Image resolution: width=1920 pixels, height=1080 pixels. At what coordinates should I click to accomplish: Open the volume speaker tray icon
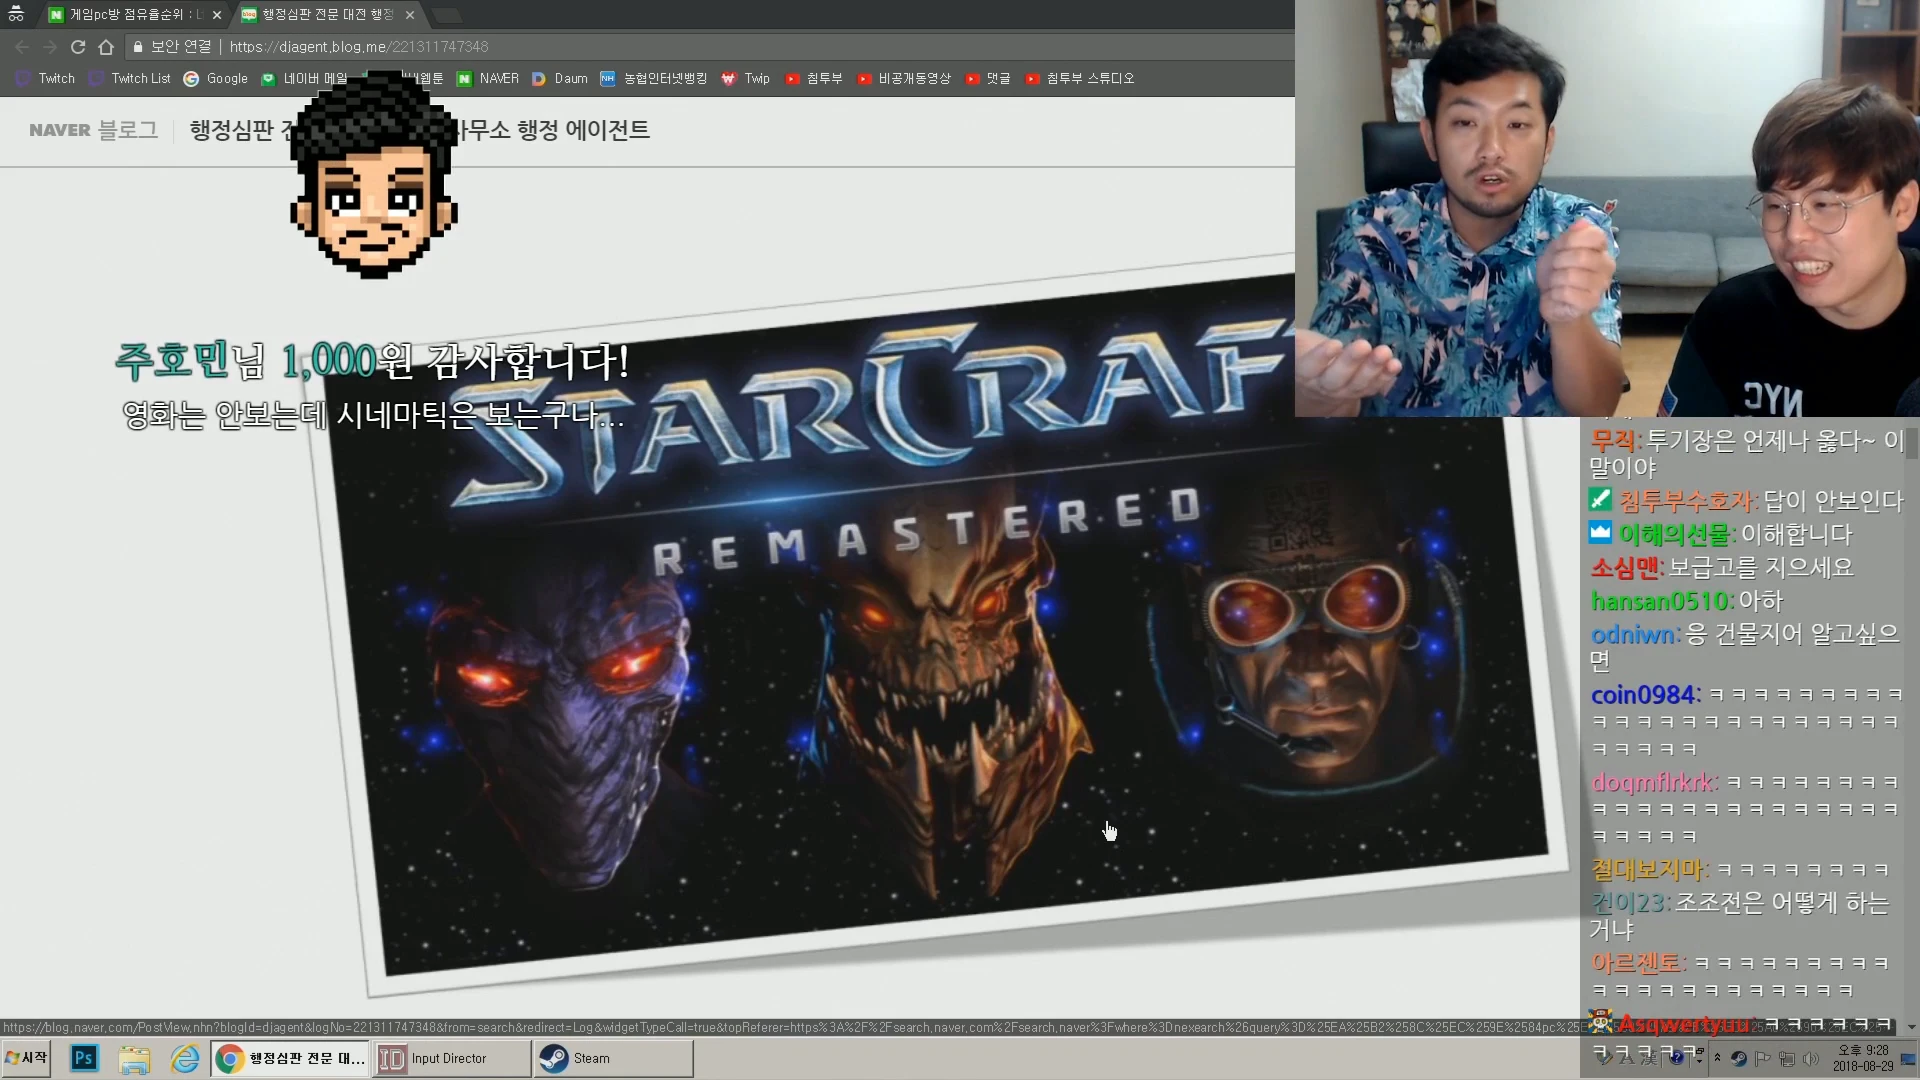pos(1810,1058)
